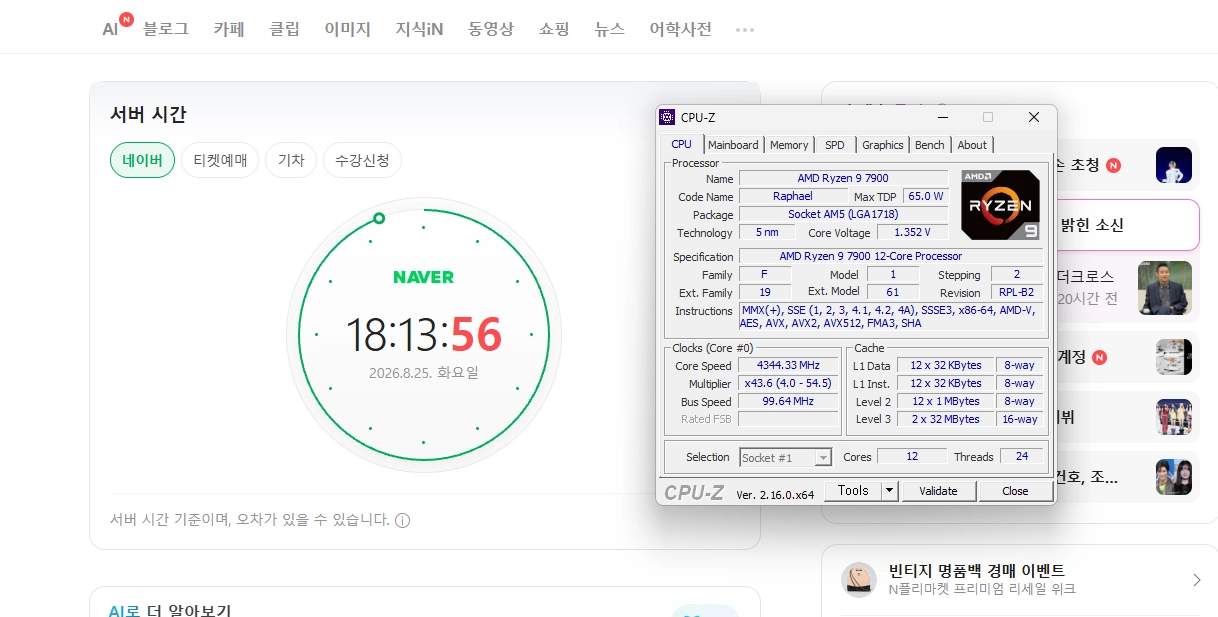
Task: Click the round avatar icon of 빈티지 명품백 event
Action: click(859, 579)
